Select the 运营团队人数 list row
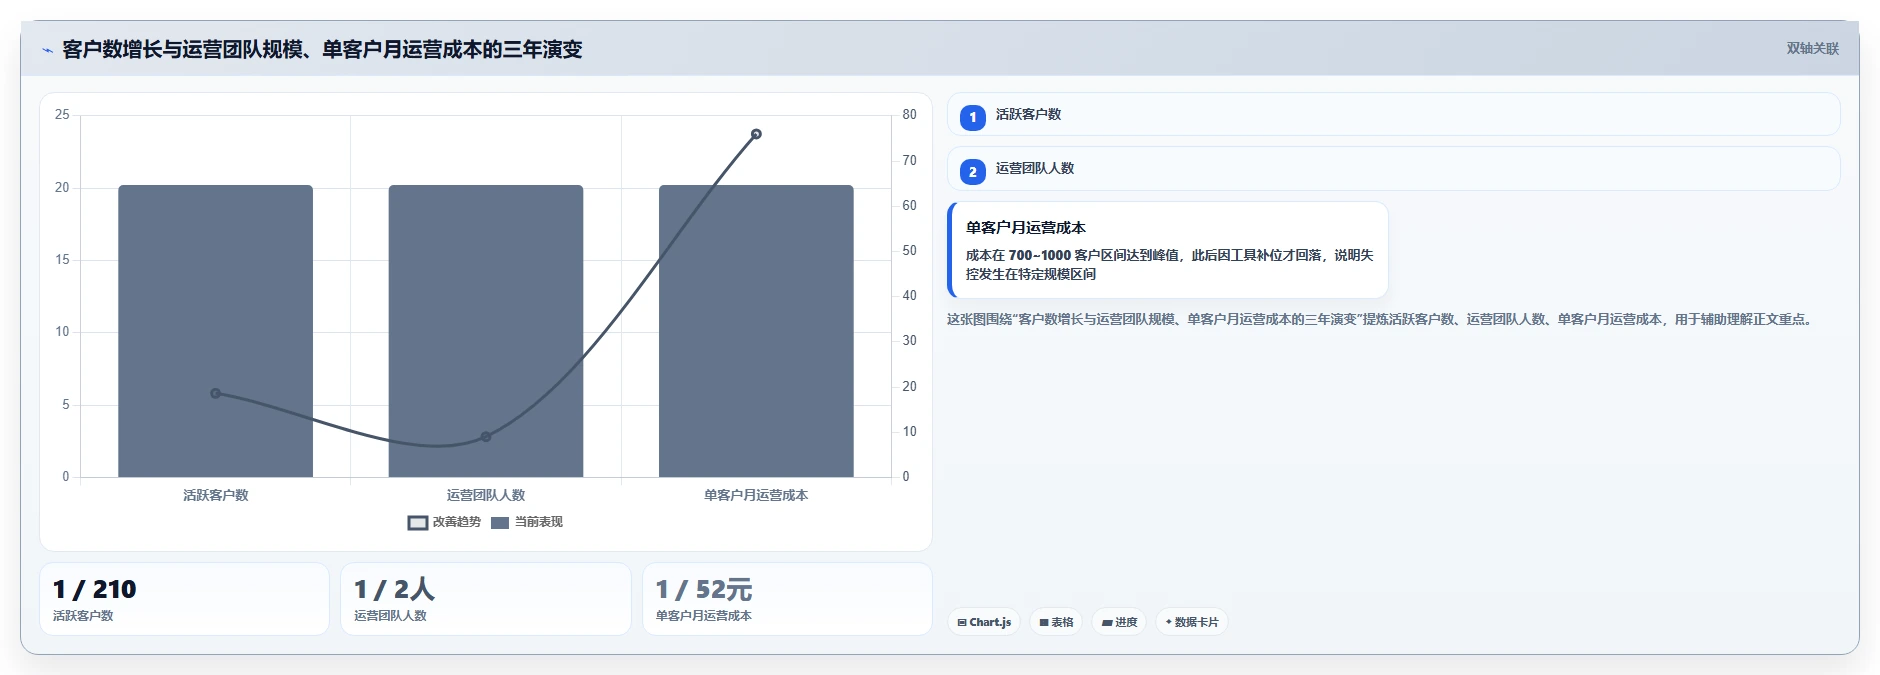Screen dimensions: 1880x675 point(1393,169)
